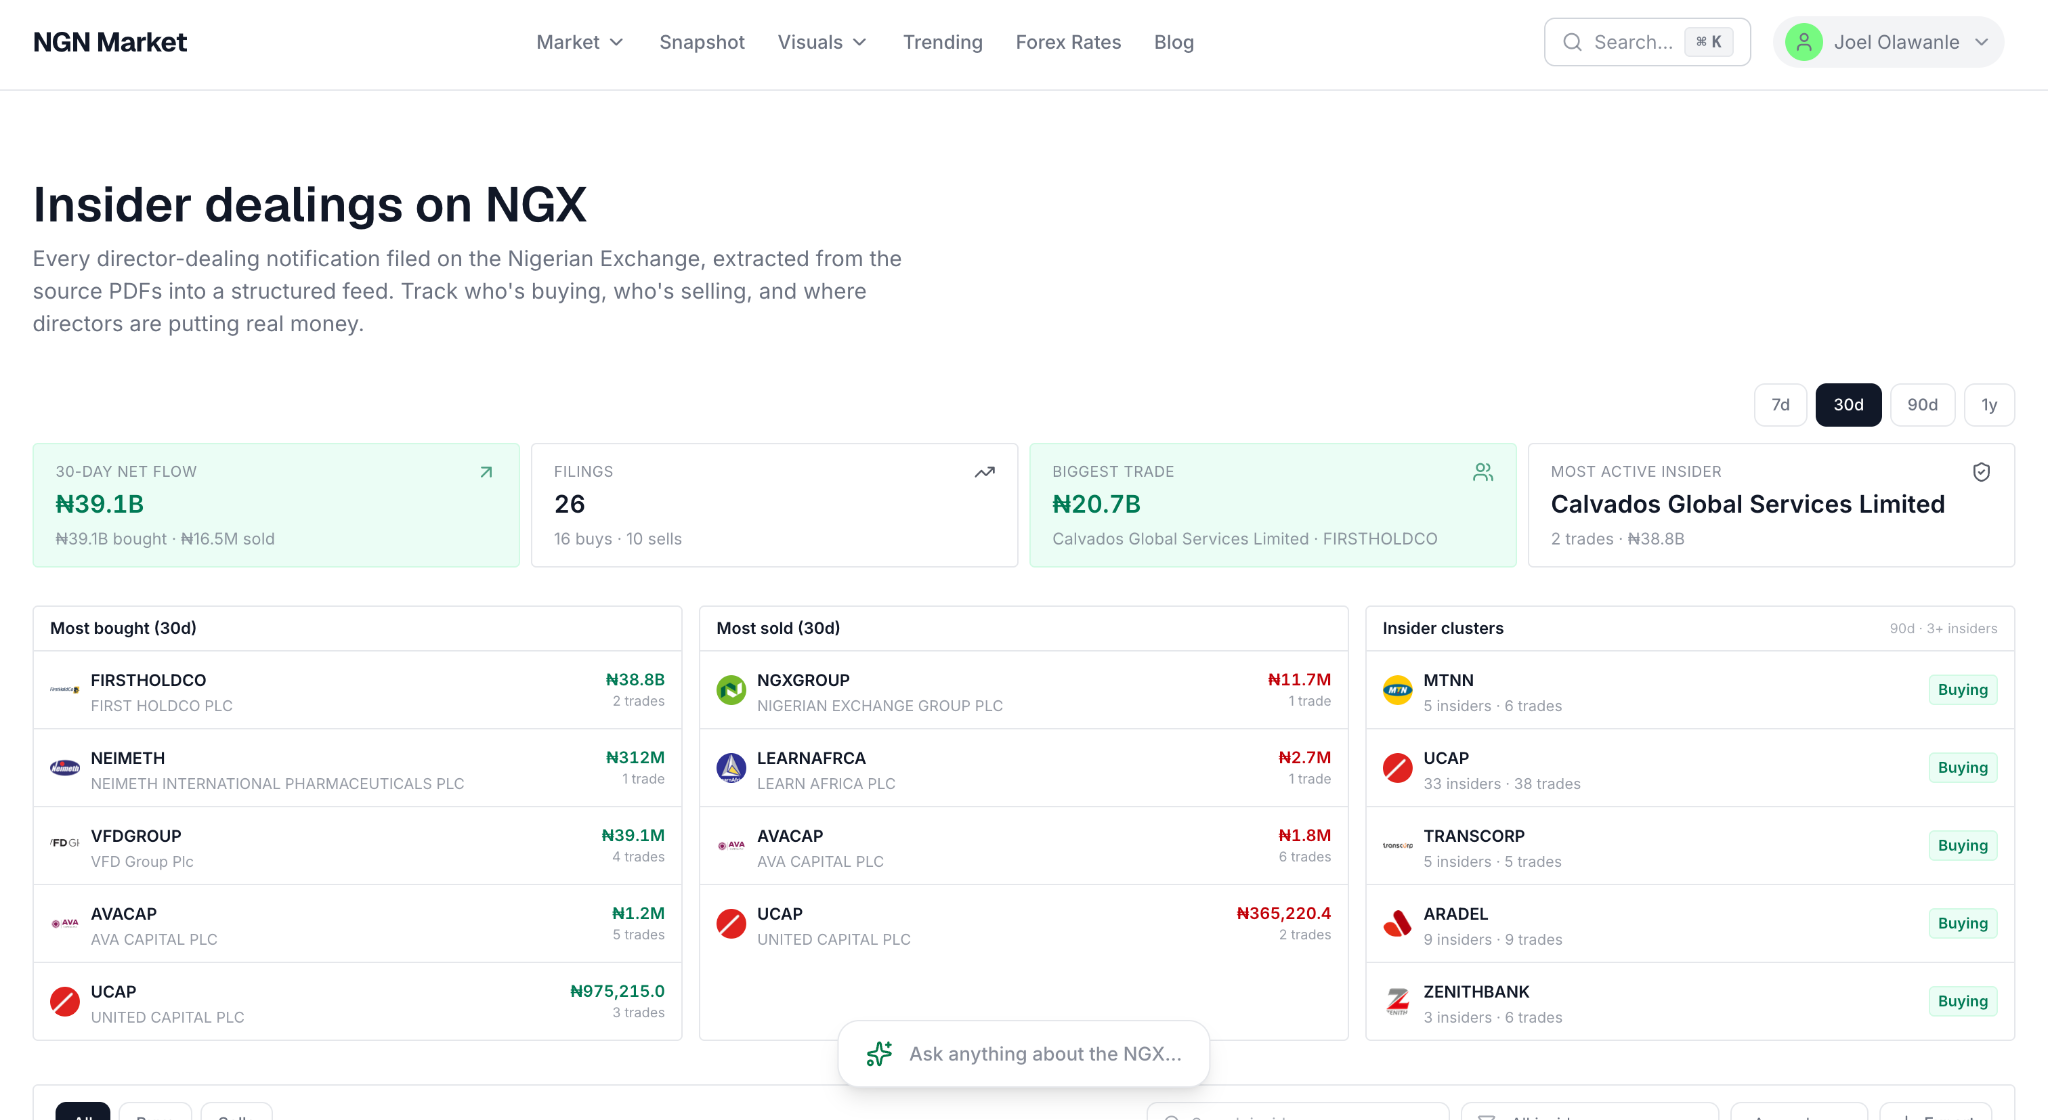Click the ₦365,220.4 UCAP sold amount
2048x1120 pixels.
(x=1283, y=914)
